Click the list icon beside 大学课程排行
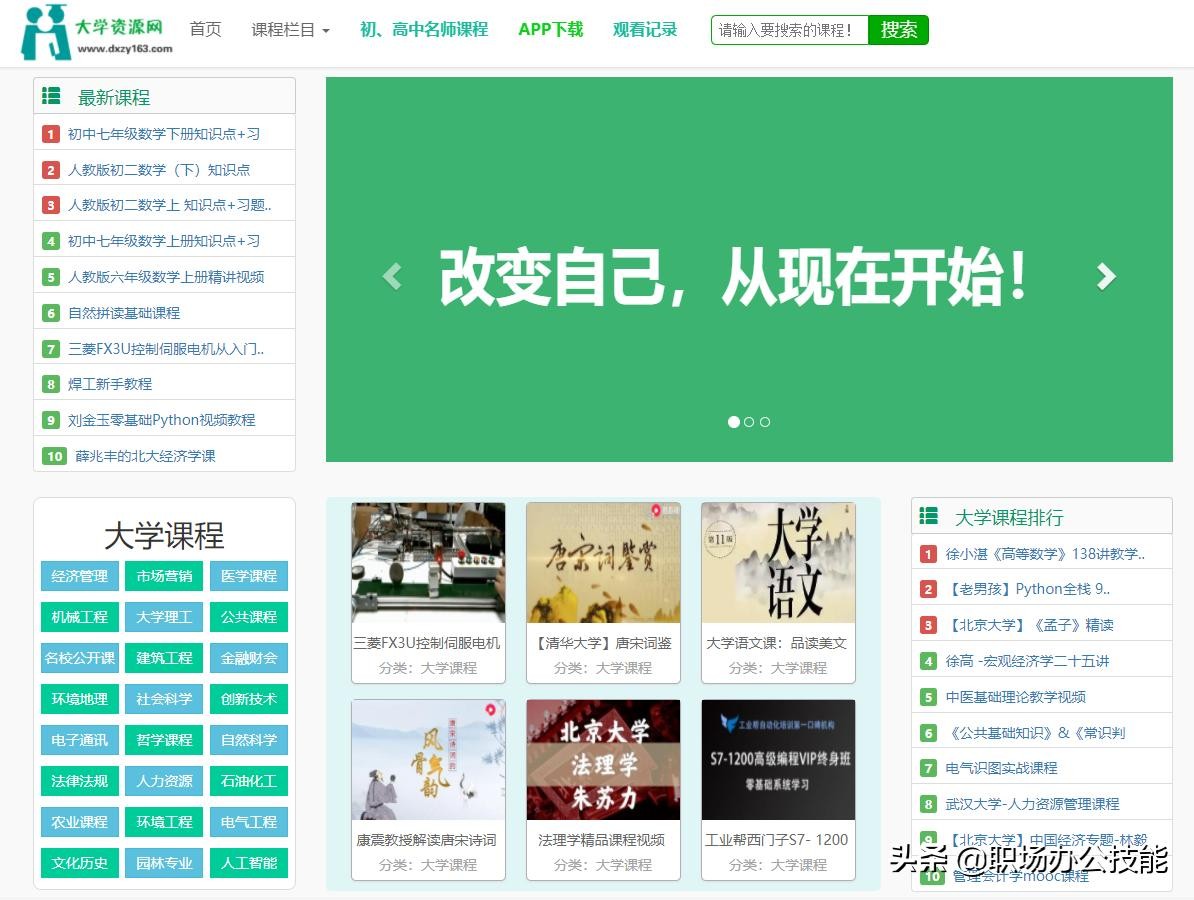 929,516
